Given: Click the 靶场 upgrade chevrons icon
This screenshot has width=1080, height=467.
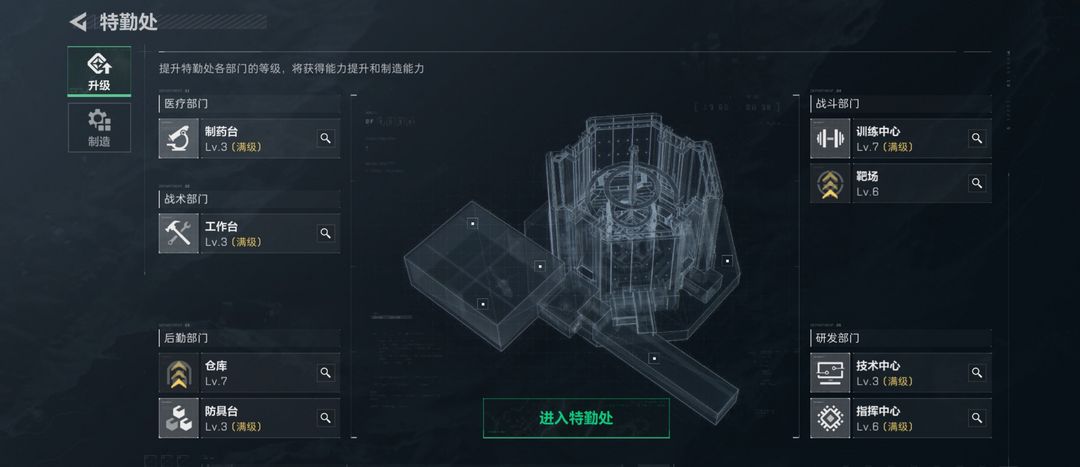Looking at the screenshot, I should [x=830, y=183].
